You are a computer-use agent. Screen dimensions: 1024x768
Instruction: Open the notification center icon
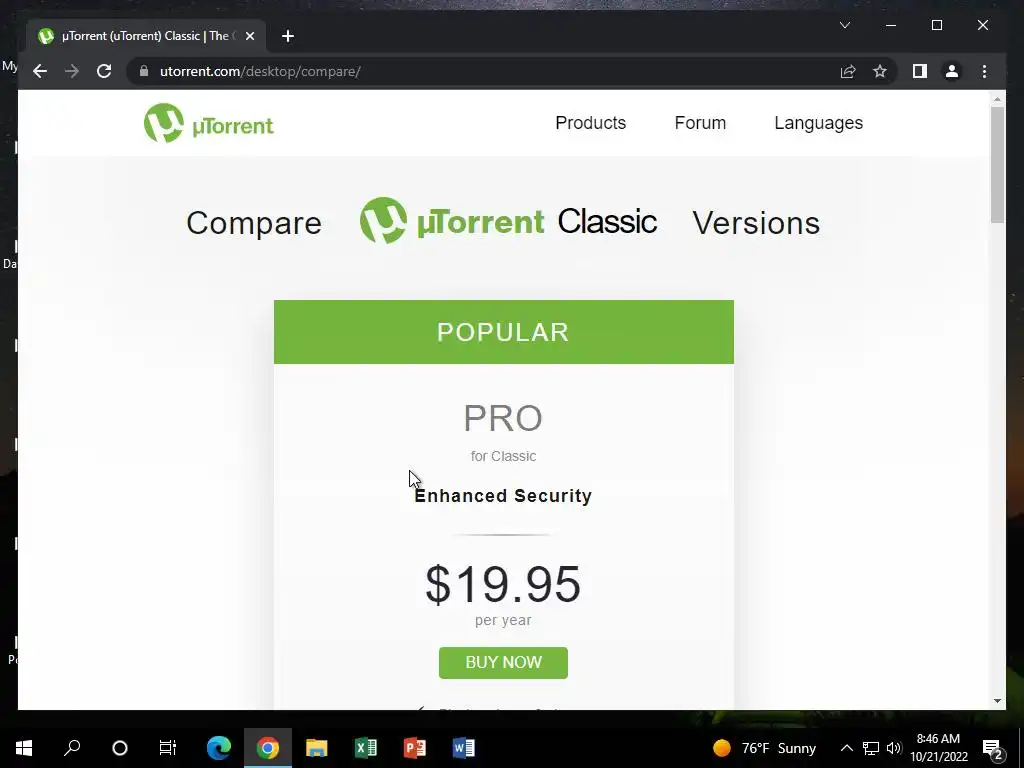click(x=993, y=748)
